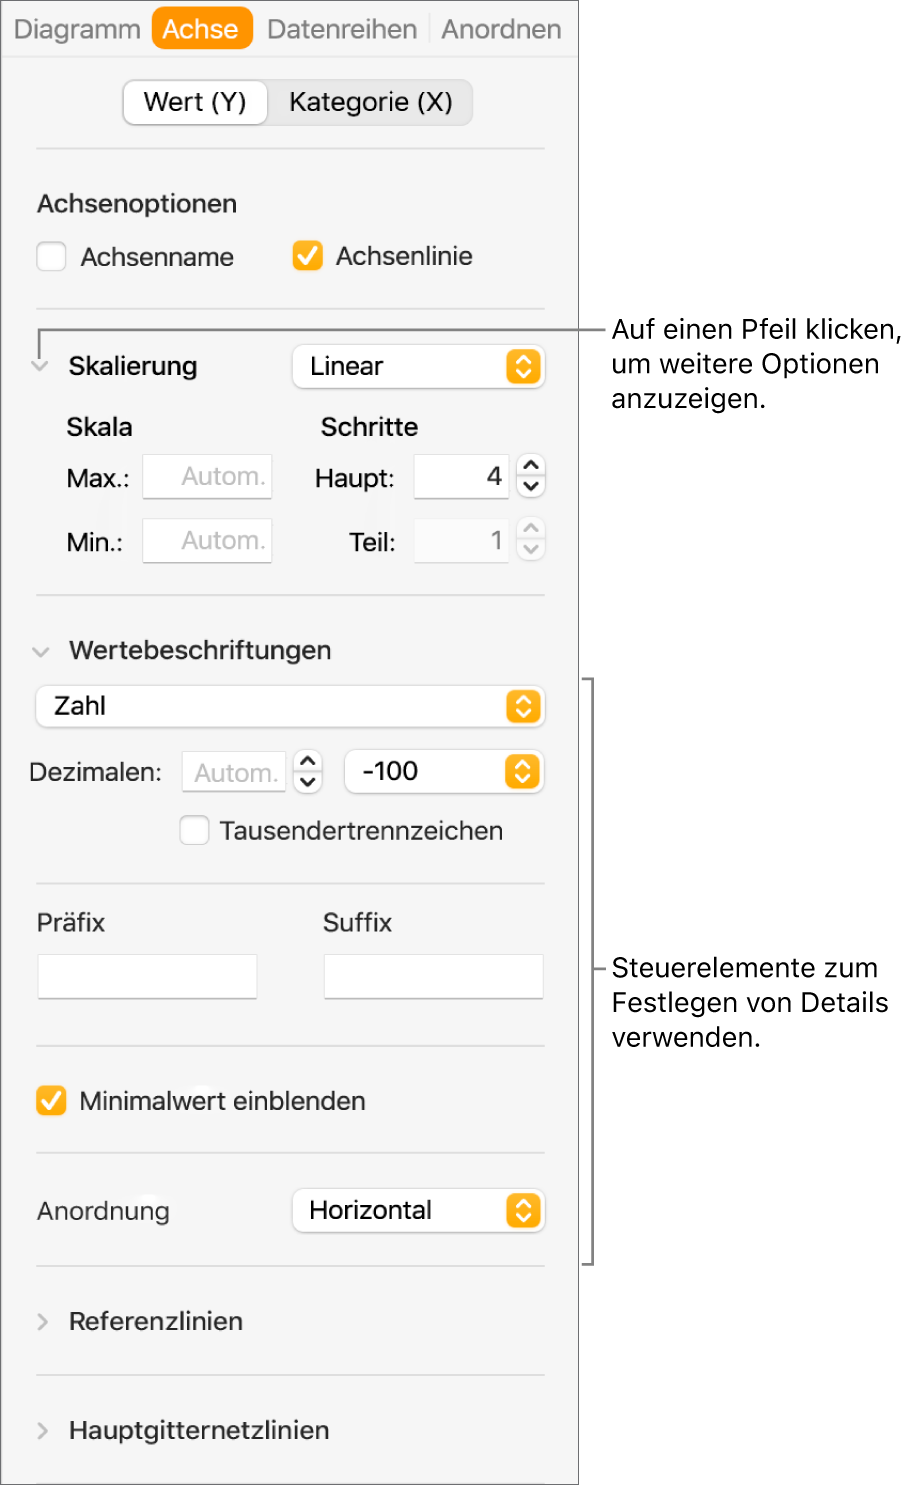Open the Horizontal Anordnung dropdown

tap(418, 1211)
